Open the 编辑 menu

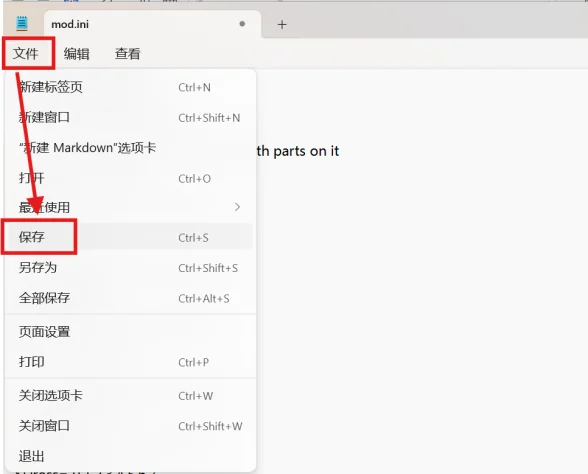76,54
